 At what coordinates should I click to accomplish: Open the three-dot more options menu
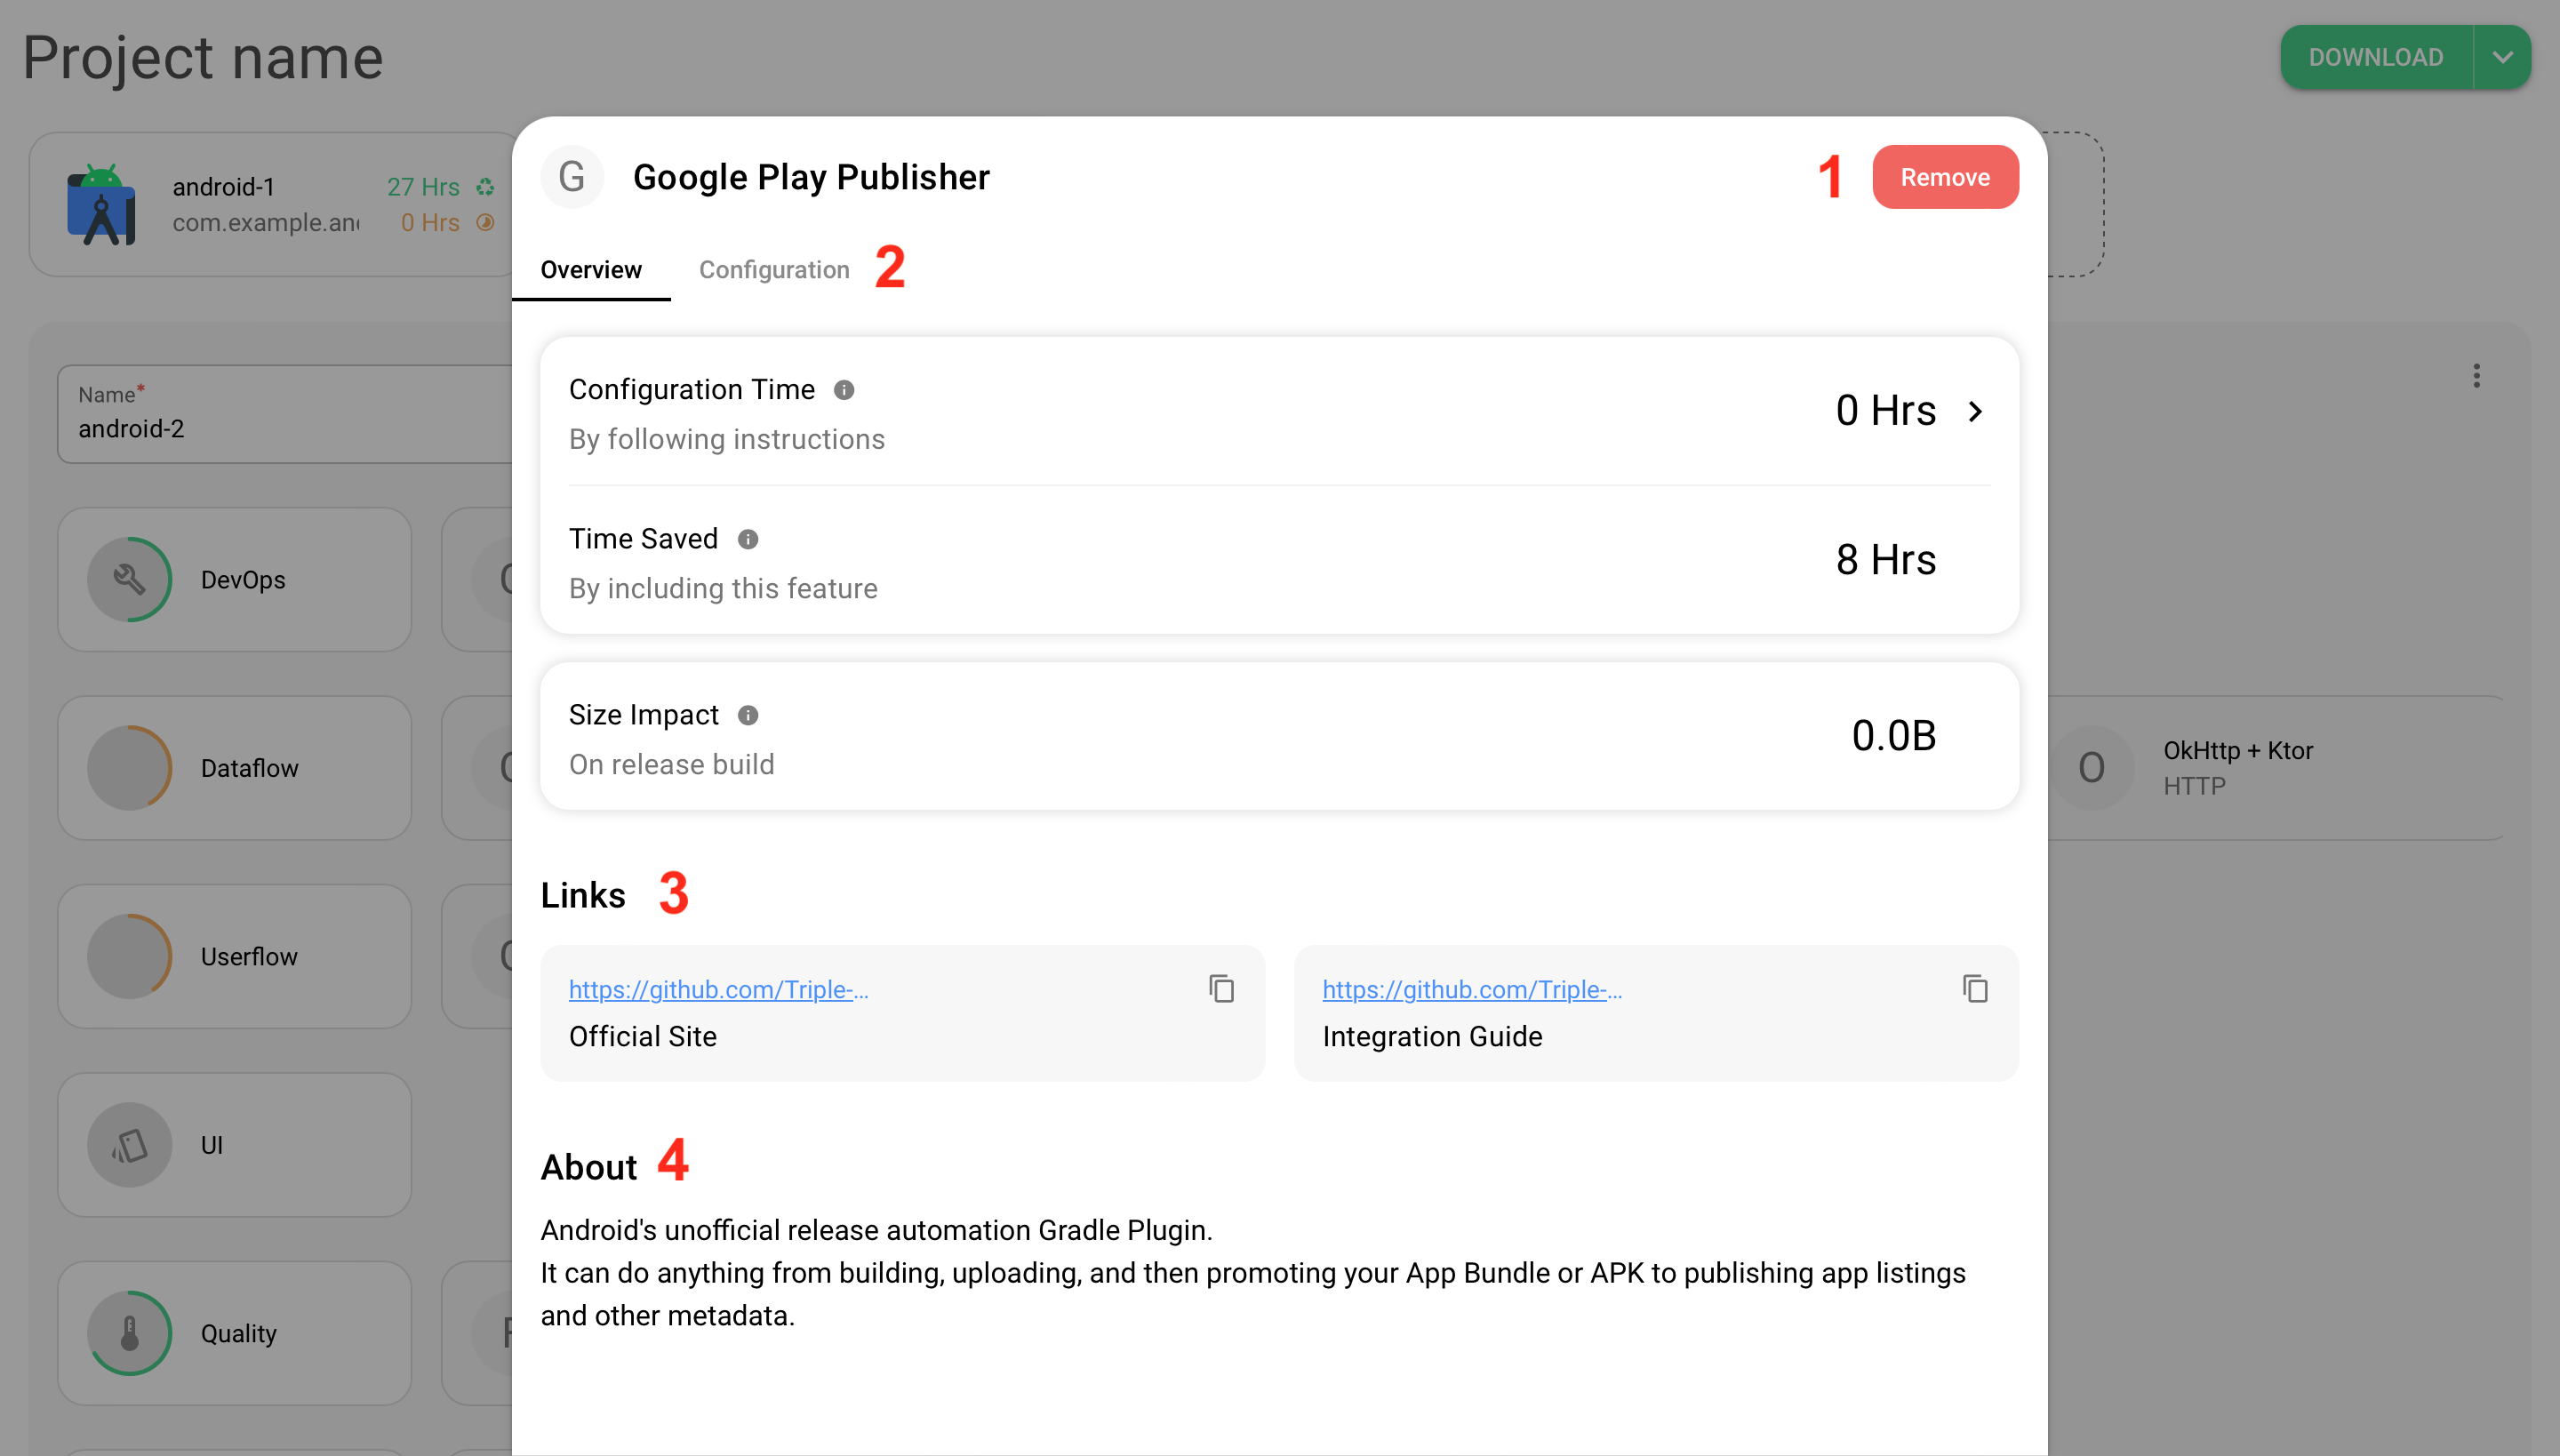click(2477, 376)
